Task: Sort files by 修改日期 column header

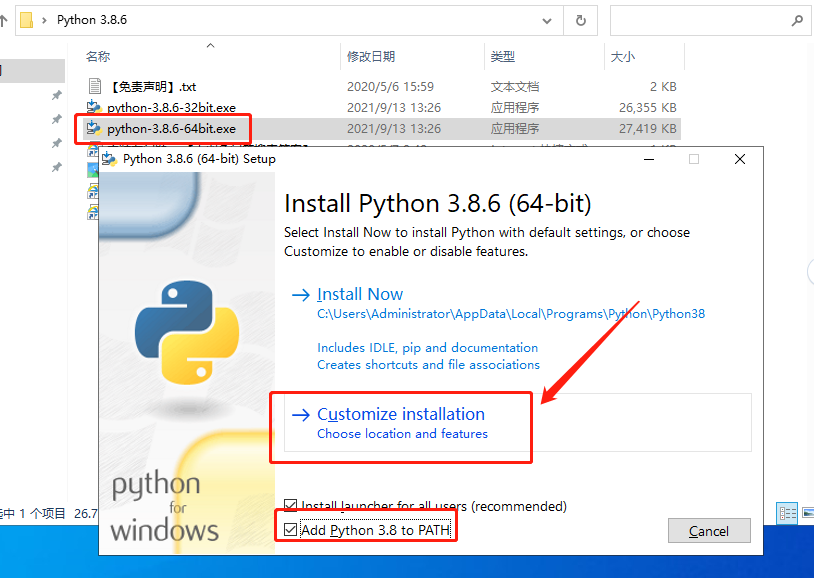Action: 371,57
